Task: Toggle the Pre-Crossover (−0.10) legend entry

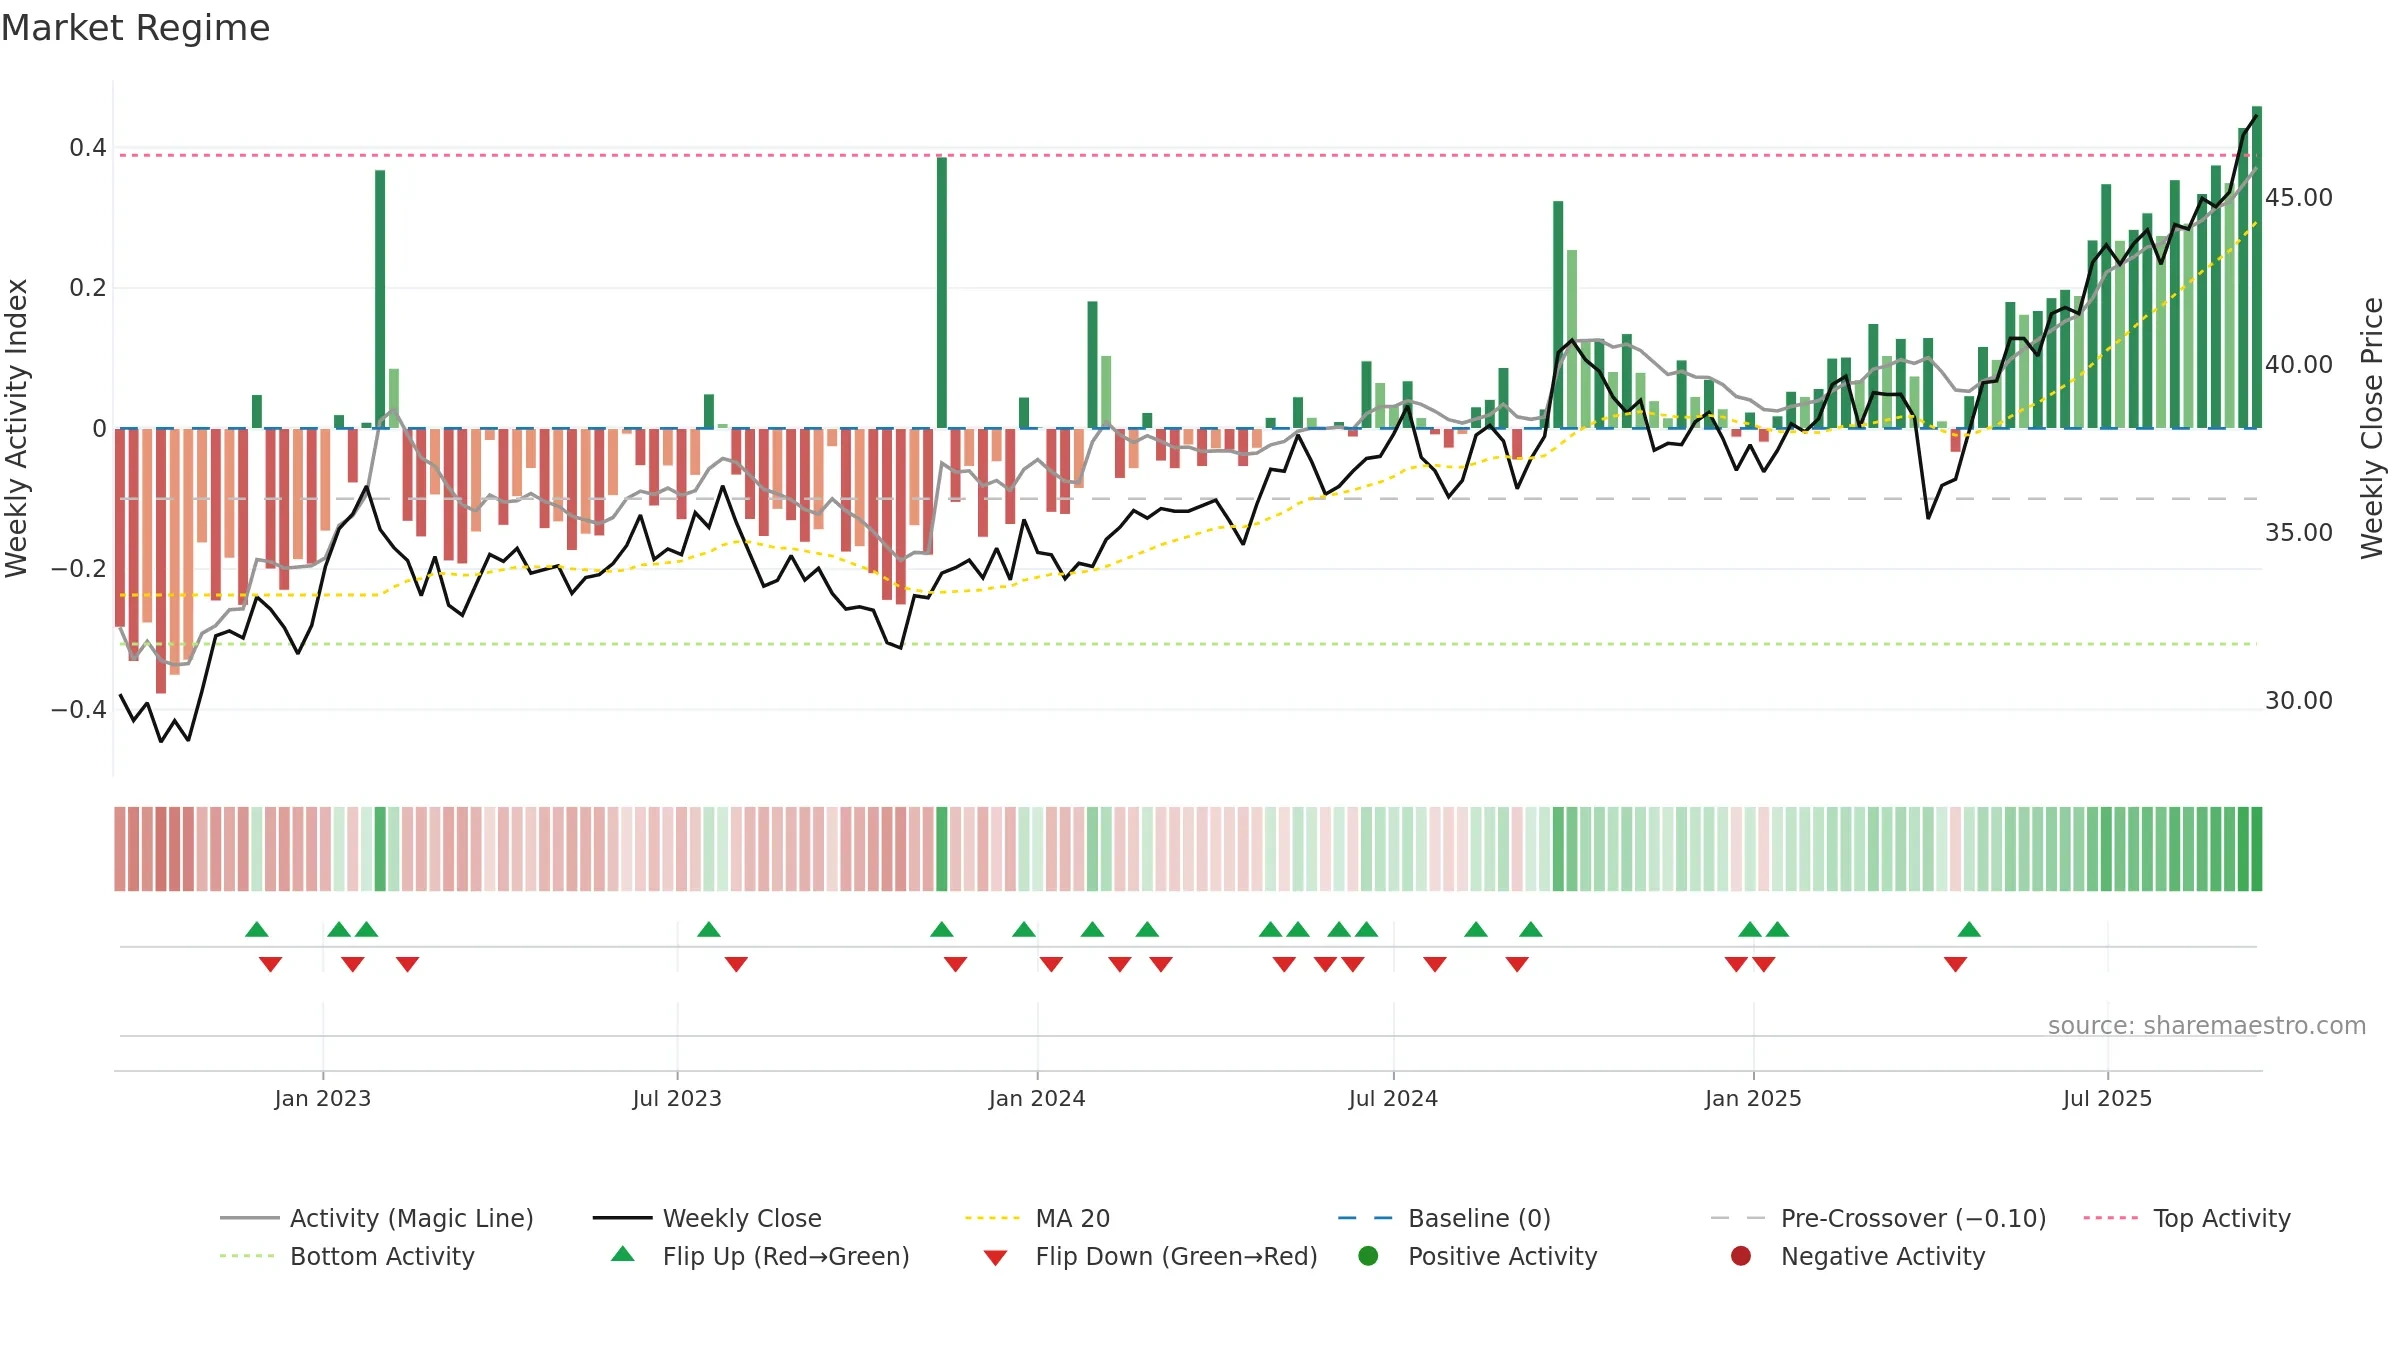Action: tap(1879, 1218)
